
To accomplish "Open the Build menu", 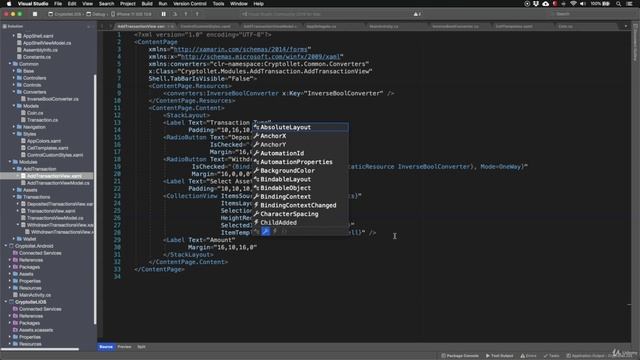I will pyautogui.click(x=147, y=4).
